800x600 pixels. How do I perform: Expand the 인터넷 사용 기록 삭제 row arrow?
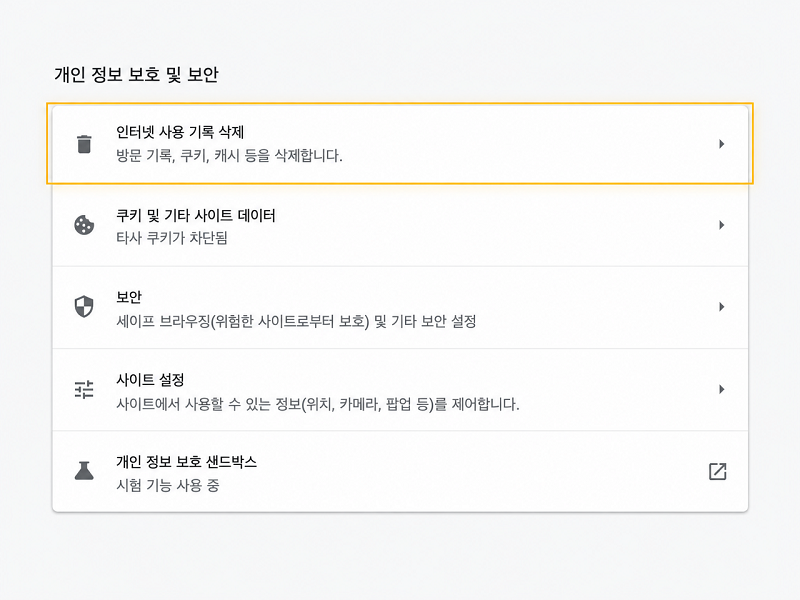(721, 144)
